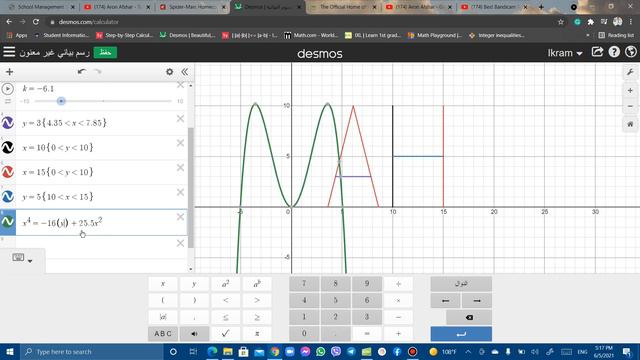The image size is (640, 360).
Task: Delete the y=3{4.35<x<7.85} expression
Action: [x=180, y=119]
